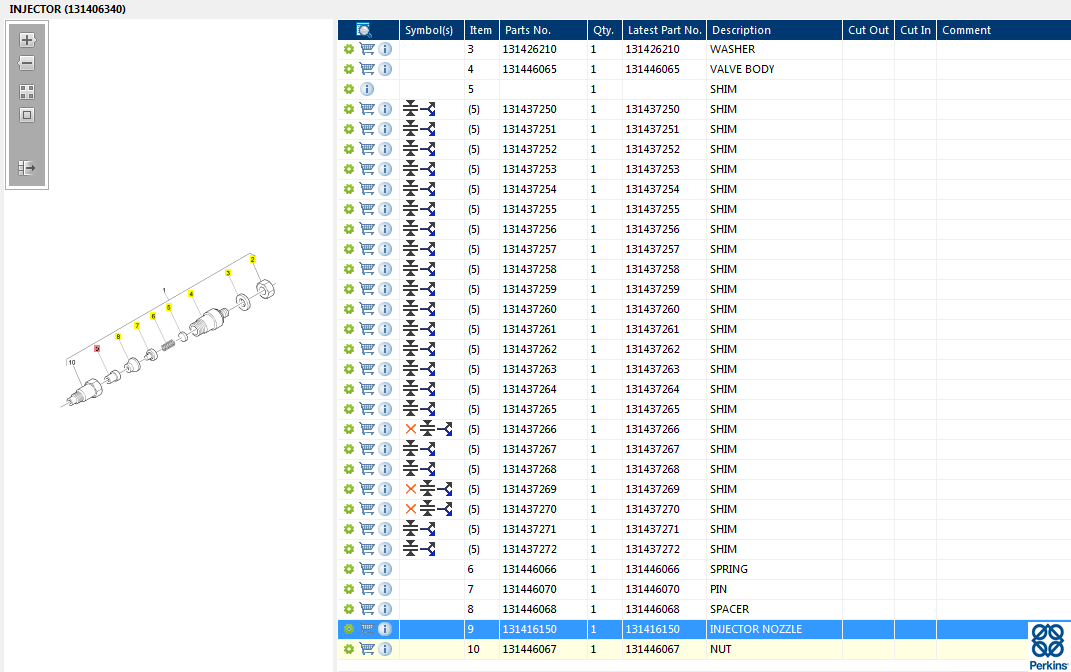Add SPRING 131446066 to cart
Screen dimensions: 1071x672
[x=367, y=569]
